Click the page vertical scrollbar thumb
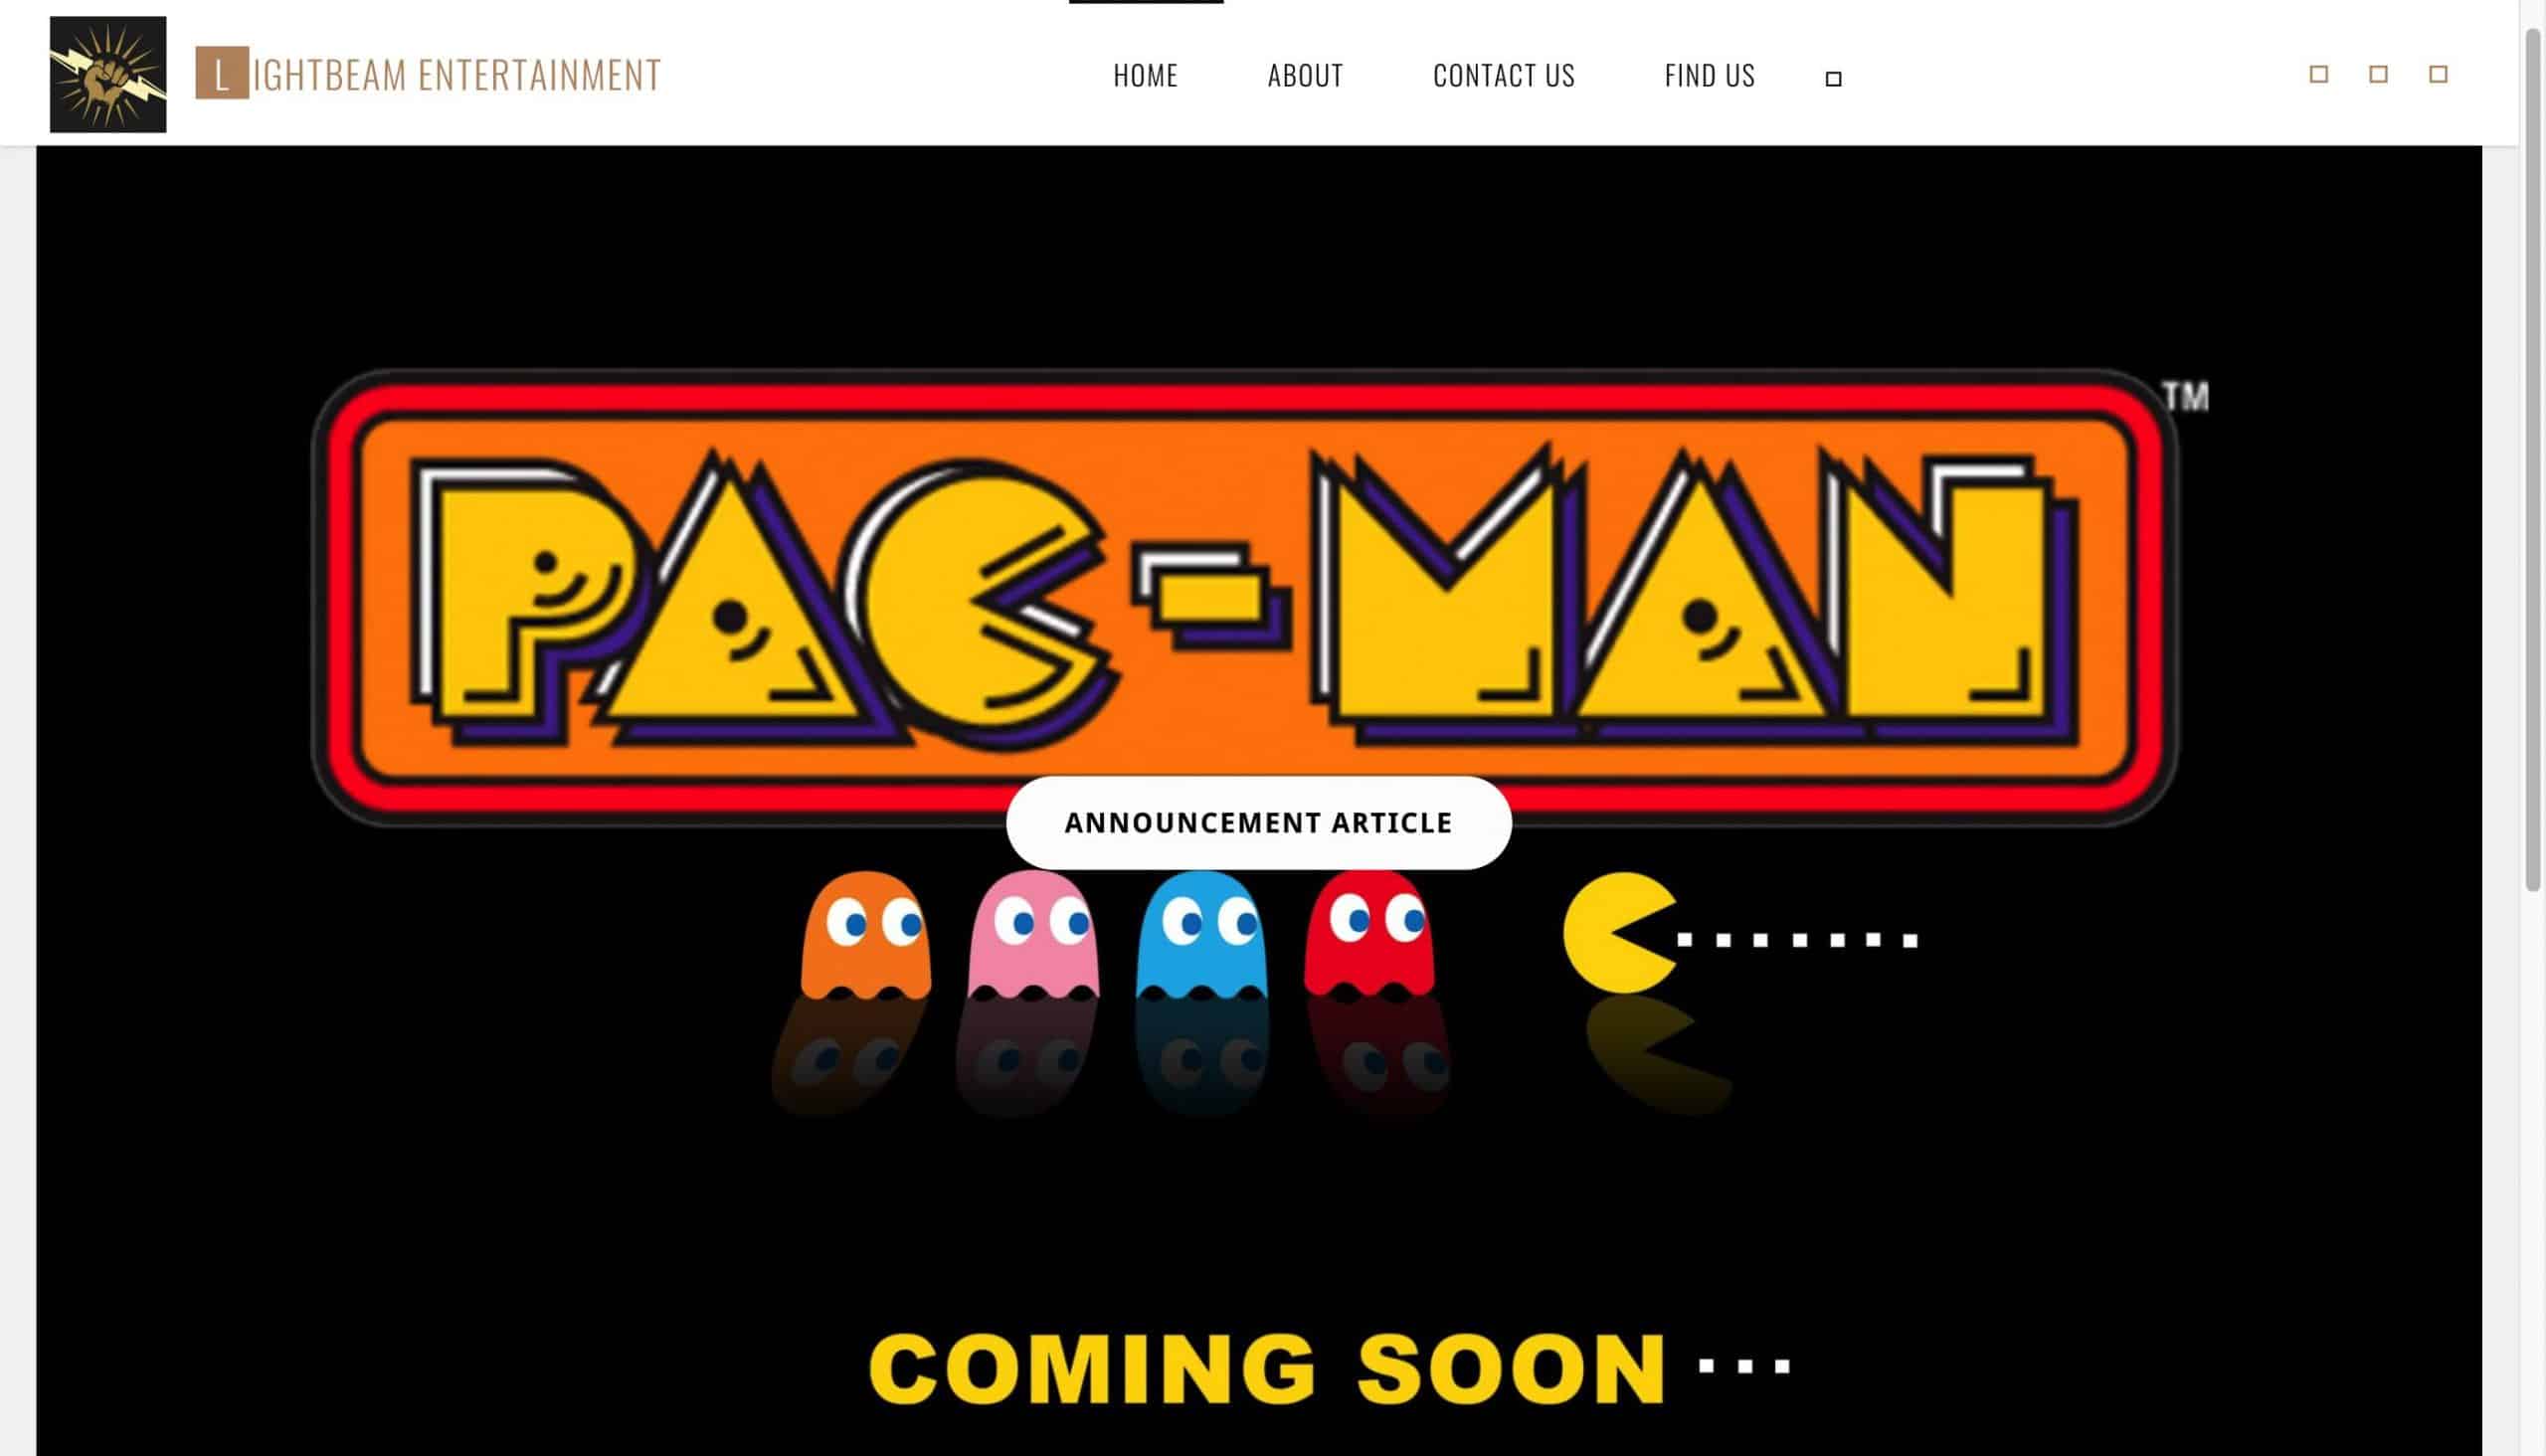 click(2532, 460)
